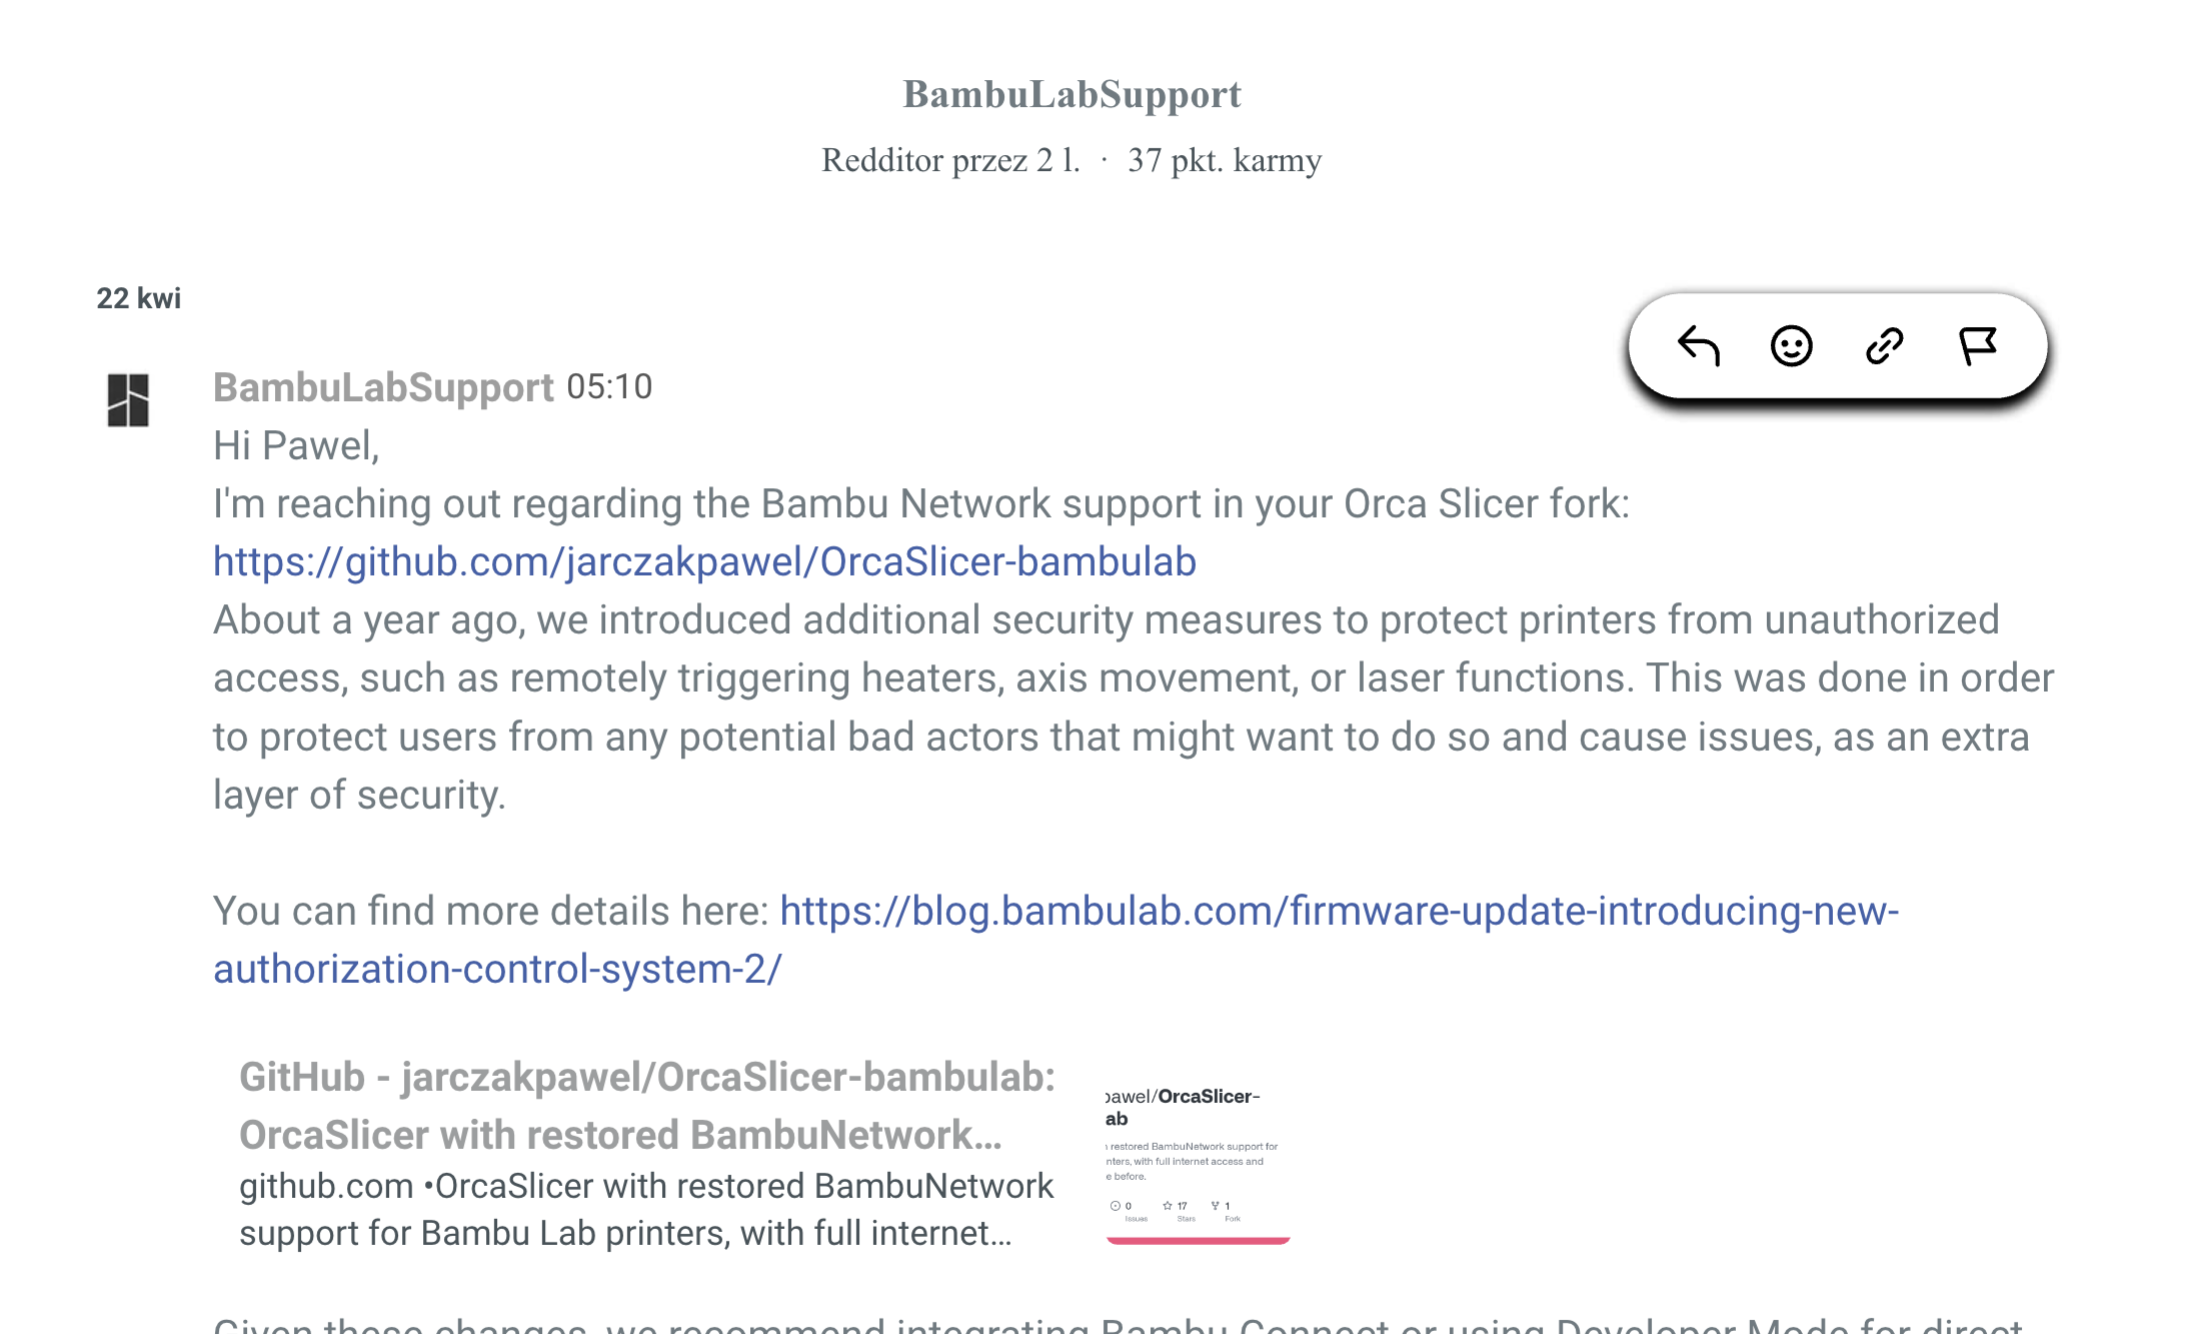Click the reply arrow icon
Screen dimensions: 2196x1334
click(1698, 346)
